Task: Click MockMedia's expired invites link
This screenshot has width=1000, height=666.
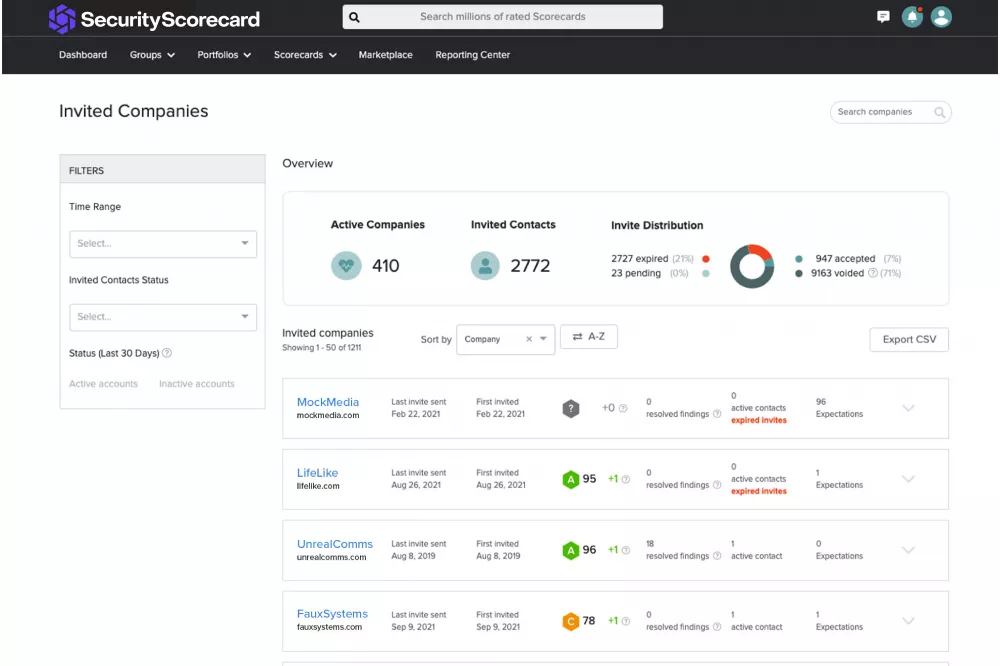Action: pyautogui.click(x=758, y=420)
